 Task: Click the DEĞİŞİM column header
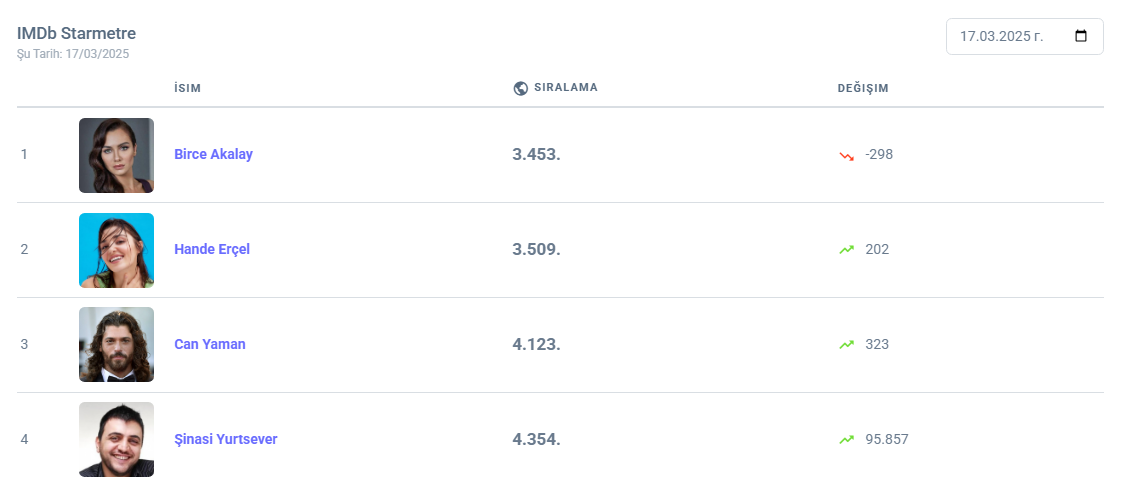click(x=863, y=88)
